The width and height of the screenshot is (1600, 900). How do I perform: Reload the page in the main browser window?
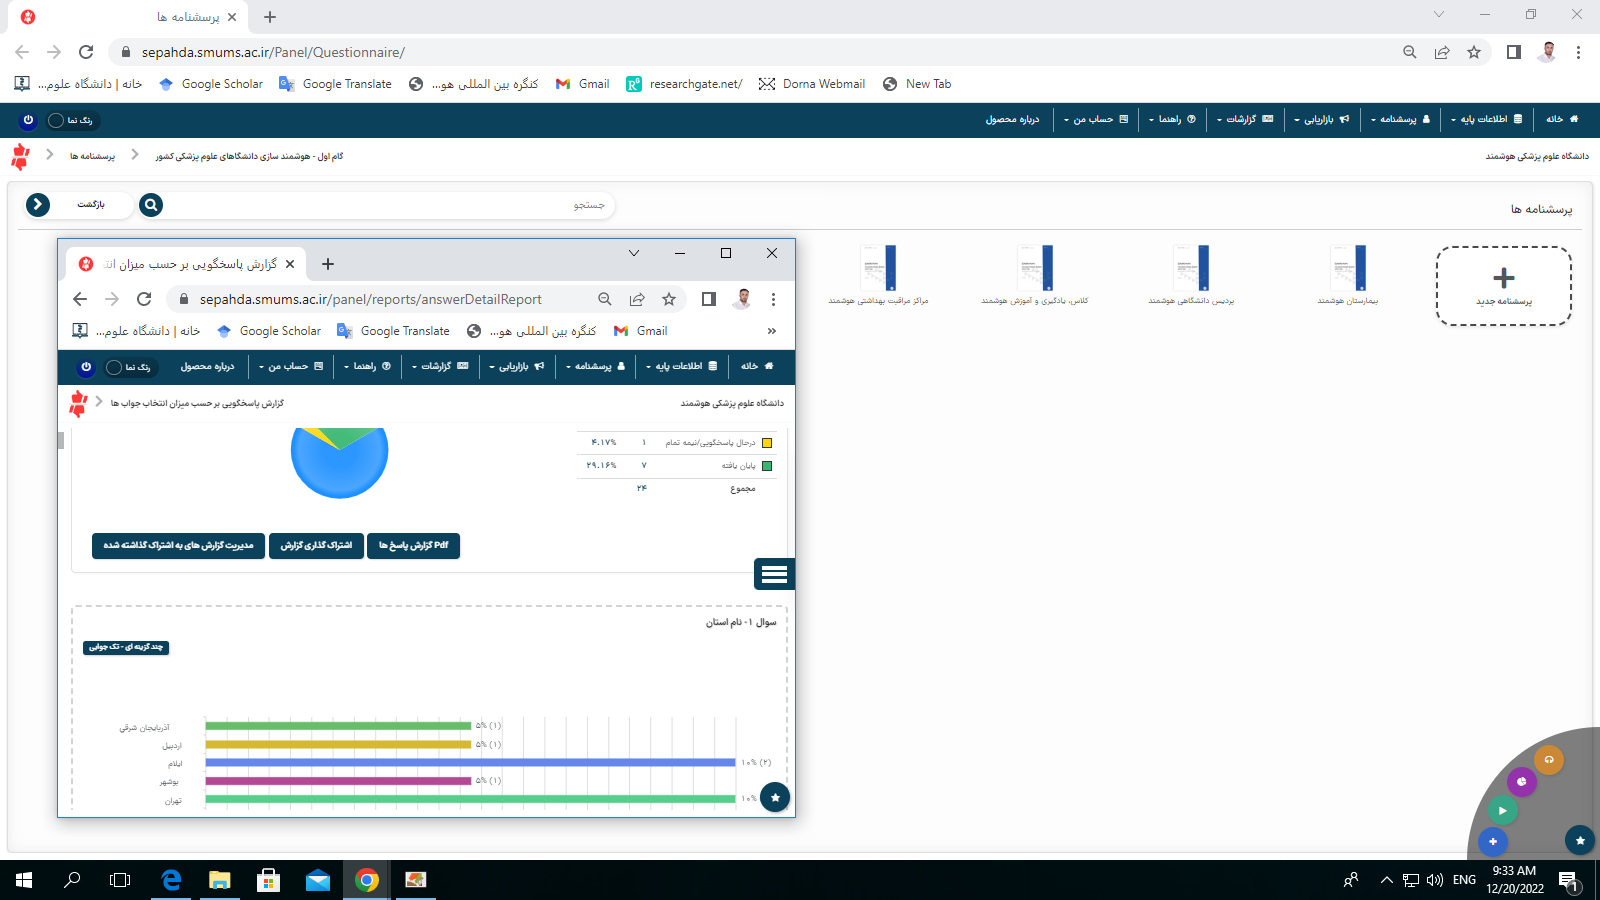pyautogui.click(x=86, y=52)
